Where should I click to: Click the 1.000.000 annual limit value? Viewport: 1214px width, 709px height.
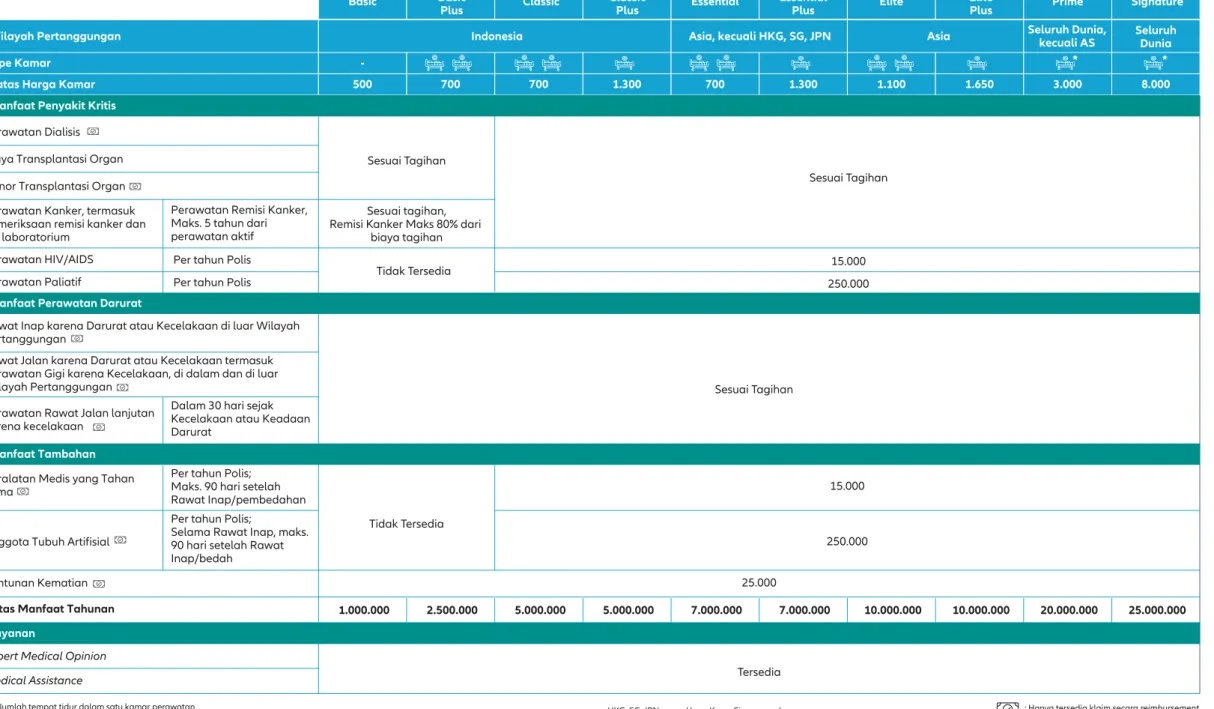(x=362, y=610)
